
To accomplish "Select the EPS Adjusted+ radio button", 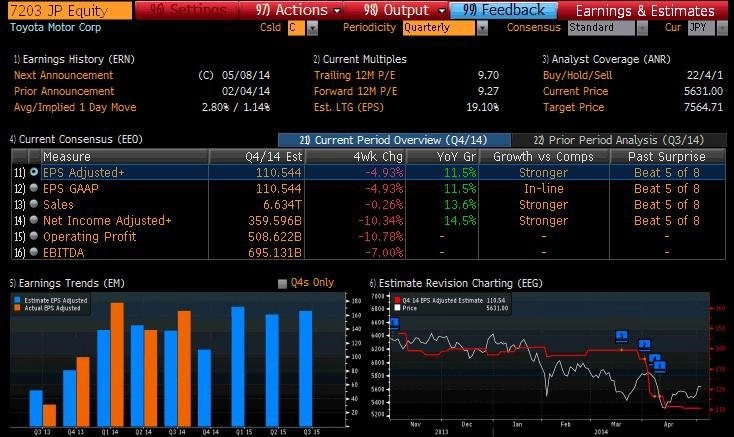I will 34,172.
